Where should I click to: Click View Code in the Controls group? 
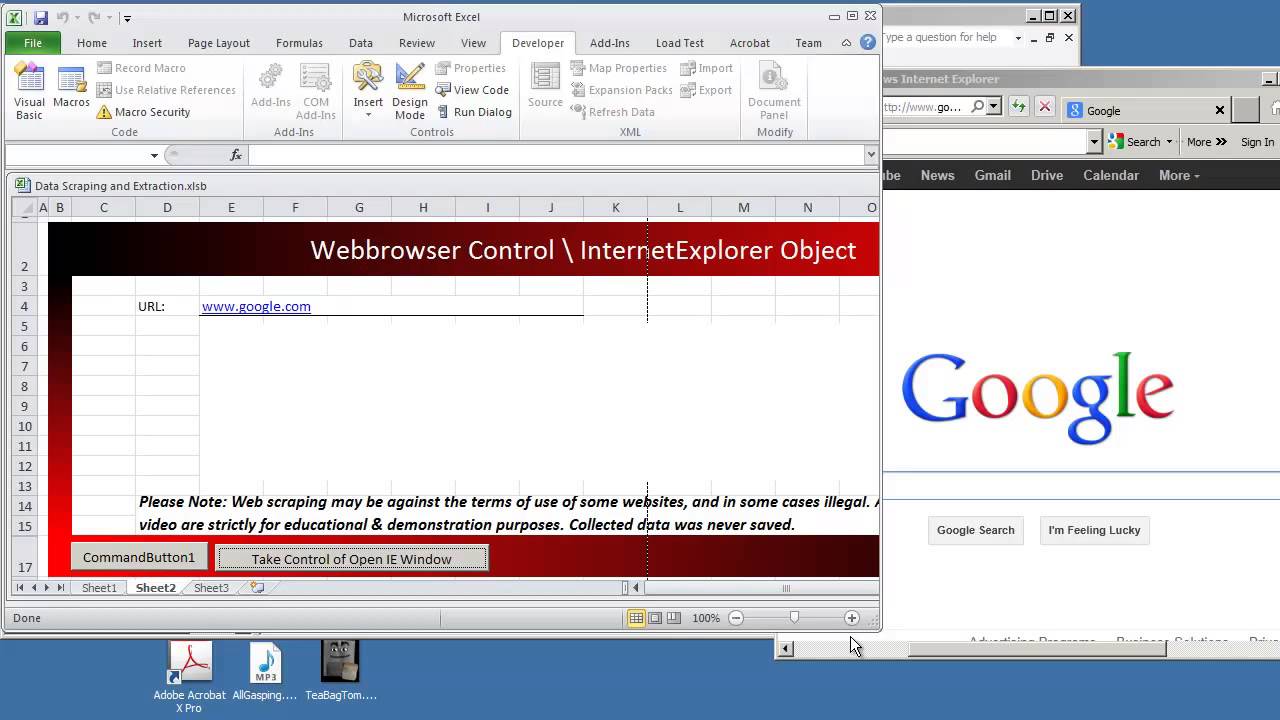pyautogui.click(x=472, y=90)
